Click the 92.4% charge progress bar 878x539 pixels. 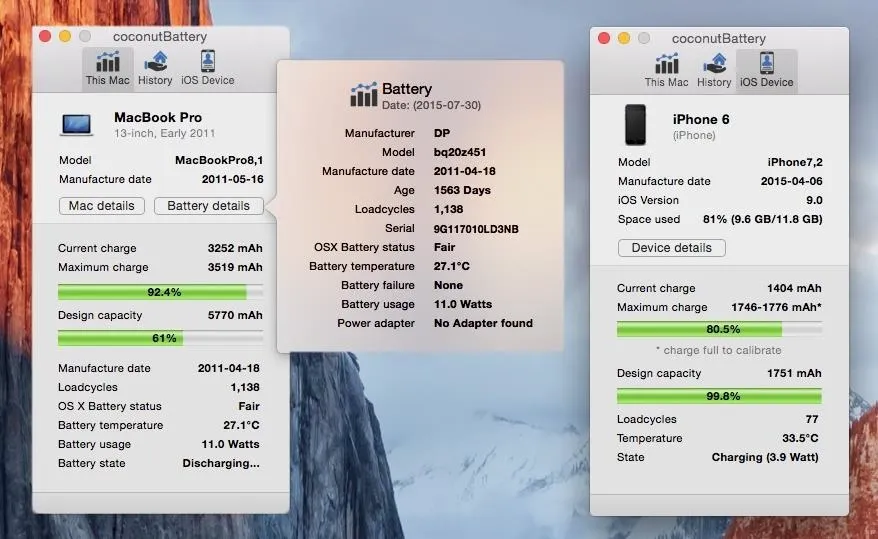coord(160,292)
